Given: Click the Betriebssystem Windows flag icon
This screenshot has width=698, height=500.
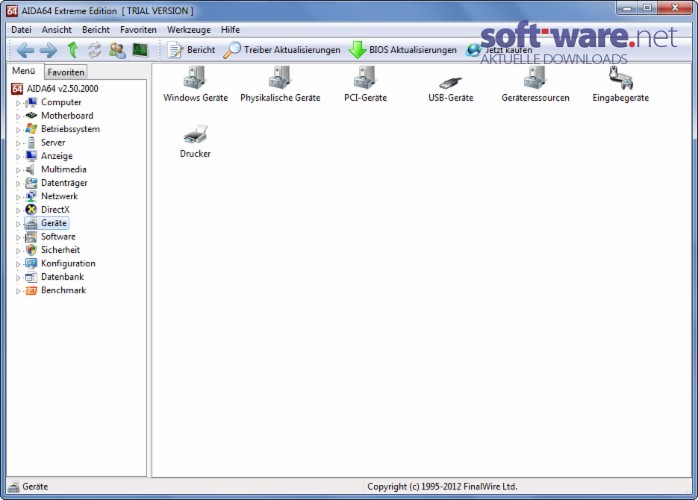Looking at the screenshot, I should [x=31, y=129].
